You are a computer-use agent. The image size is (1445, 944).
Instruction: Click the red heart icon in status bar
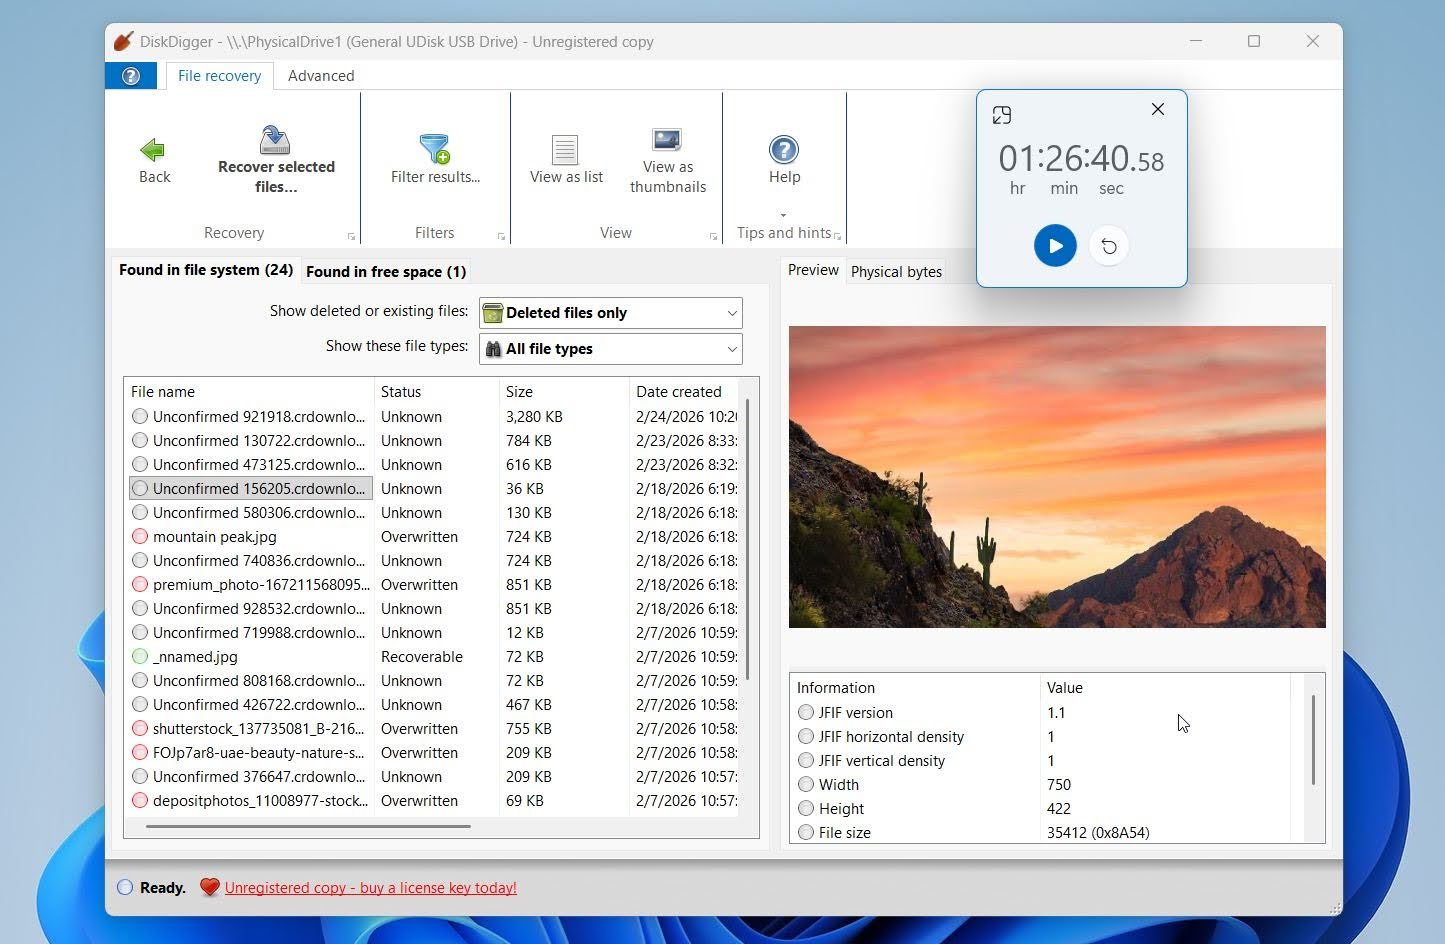point(209,887)
